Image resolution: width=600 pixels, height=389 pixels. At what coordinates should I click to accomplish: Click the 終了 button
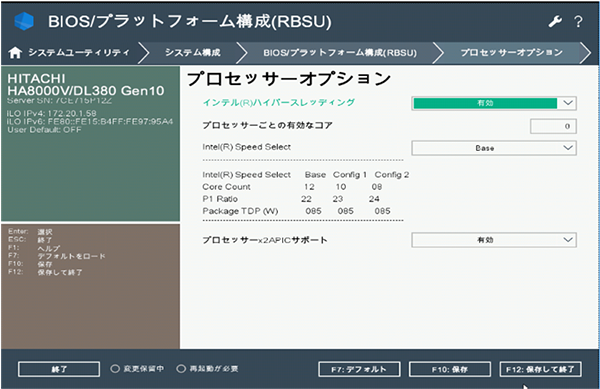click(59, 369)
